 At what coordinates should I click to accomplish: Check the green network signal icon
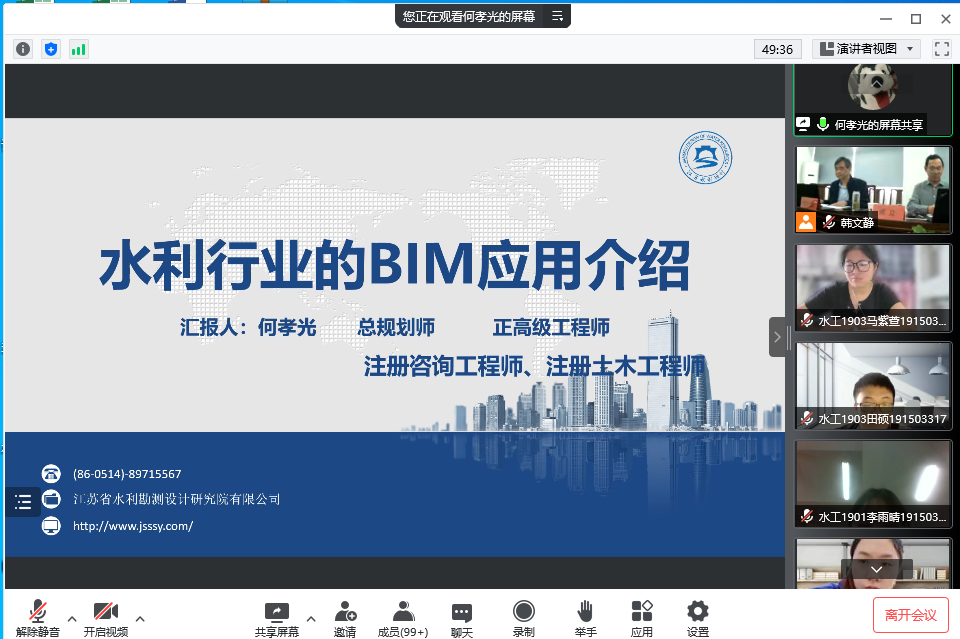tap(78, 48)
